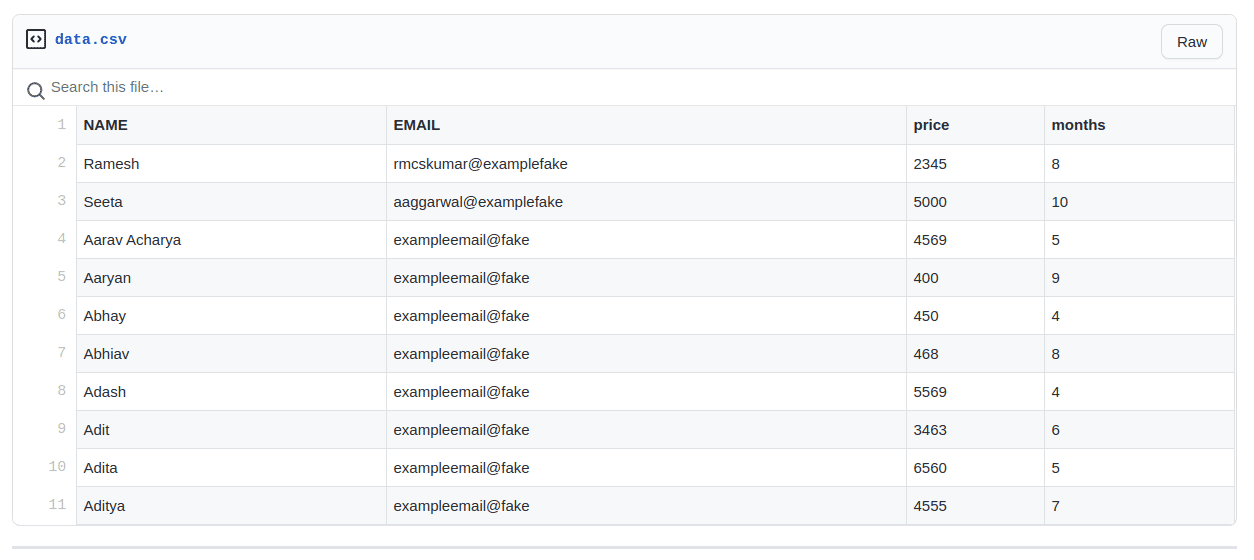Select the Aarav Acharya cell

pos(133,240)
